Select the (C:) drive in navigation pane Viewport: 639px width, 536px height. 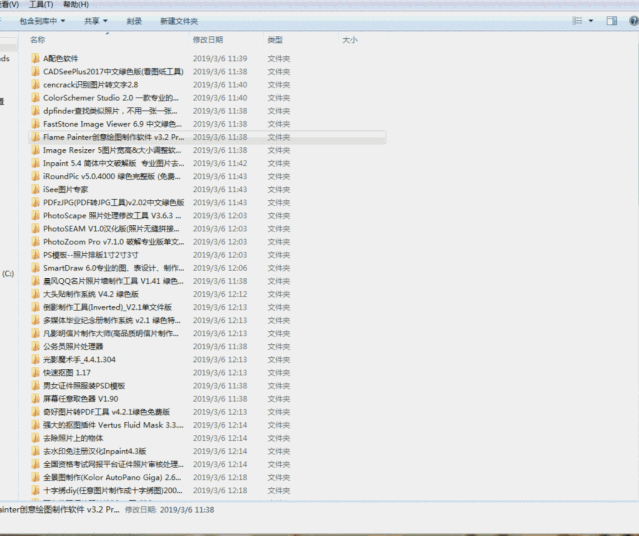click(8, 274)
